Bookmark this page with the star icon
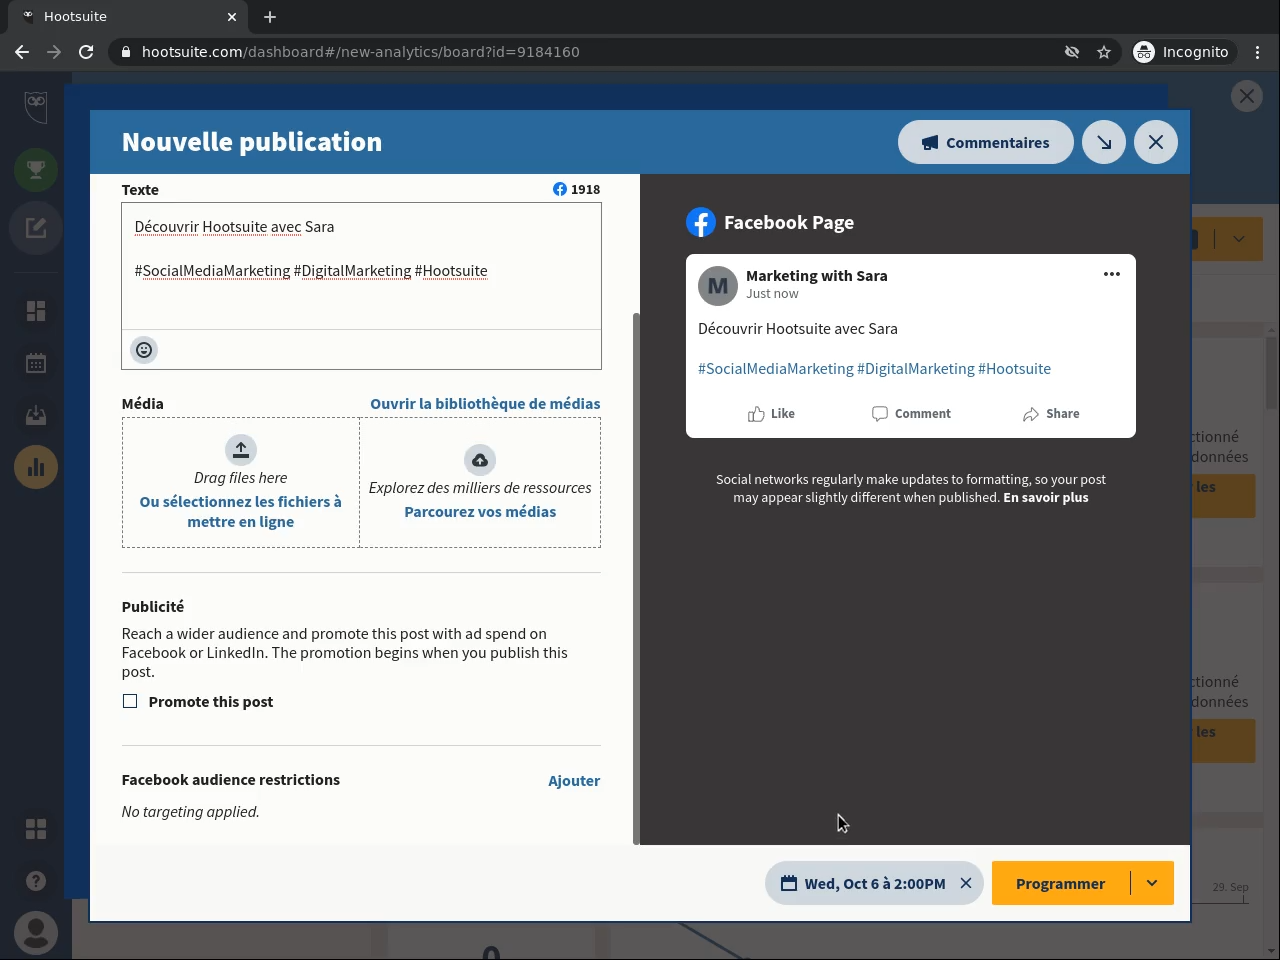 [x=1104, y=52]
